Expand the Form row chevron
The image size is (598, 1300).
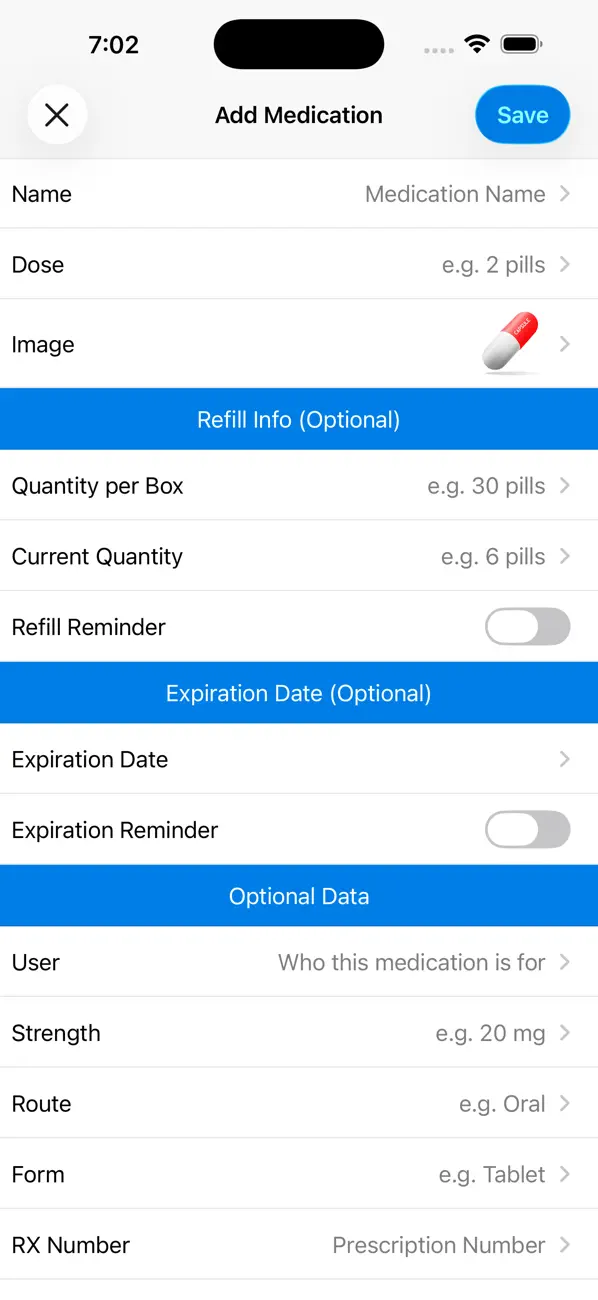567,1174
